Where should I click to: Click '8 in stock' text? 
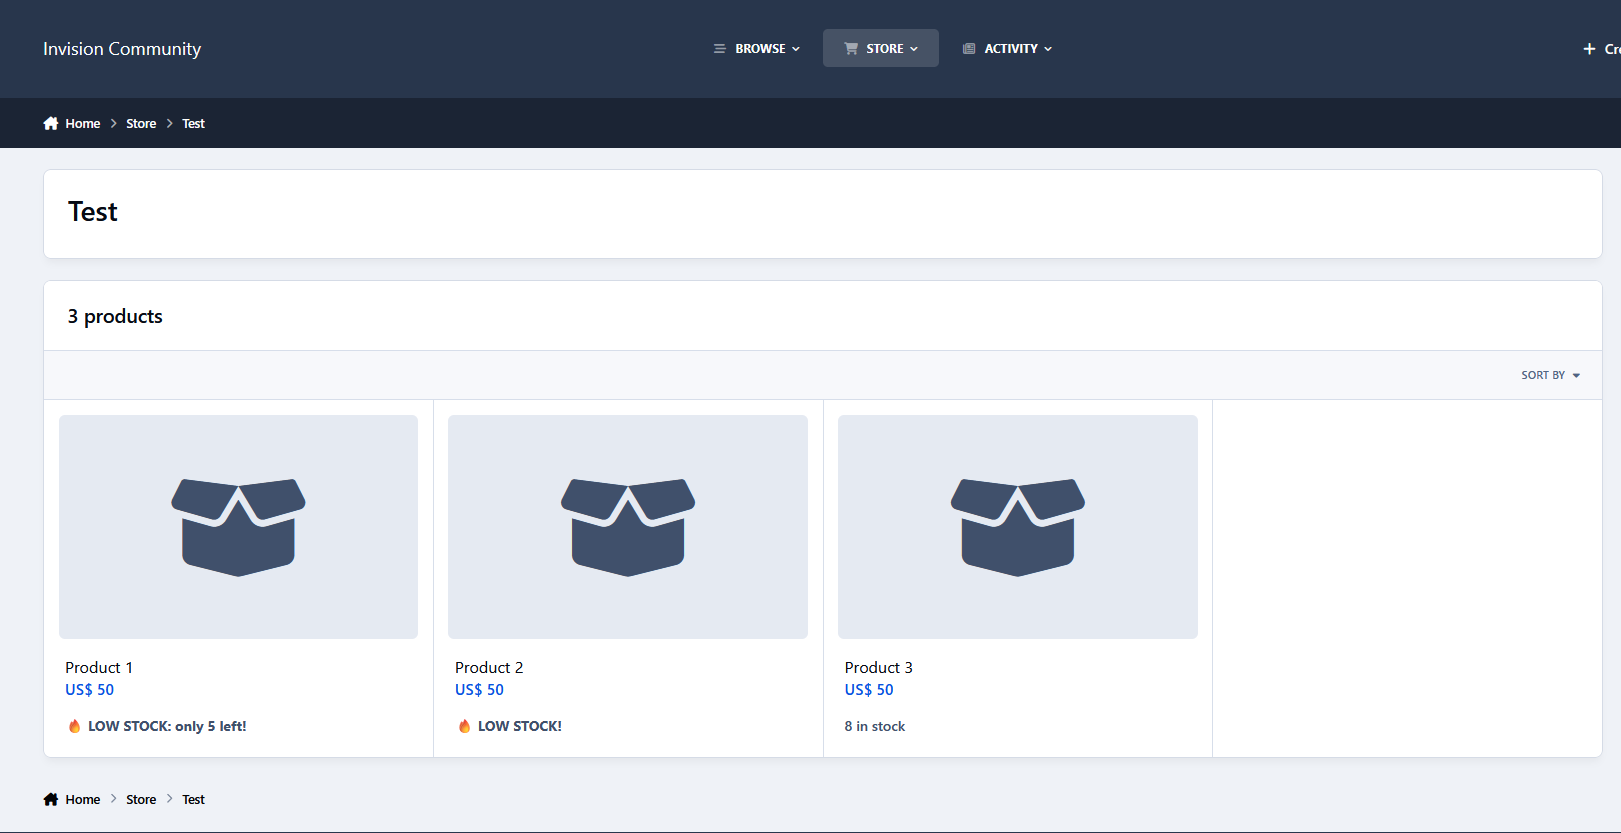(875, 726)
